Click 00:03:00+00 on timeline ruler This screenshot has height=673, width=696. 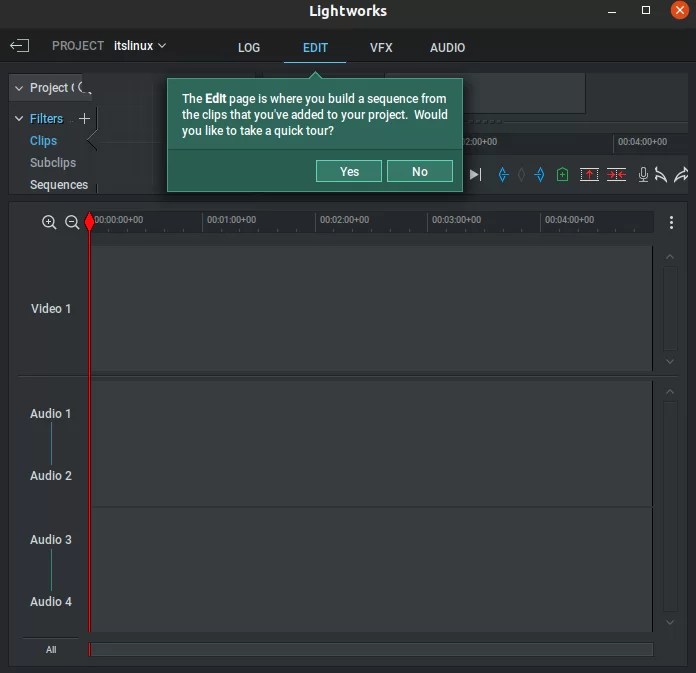[456, 220]
